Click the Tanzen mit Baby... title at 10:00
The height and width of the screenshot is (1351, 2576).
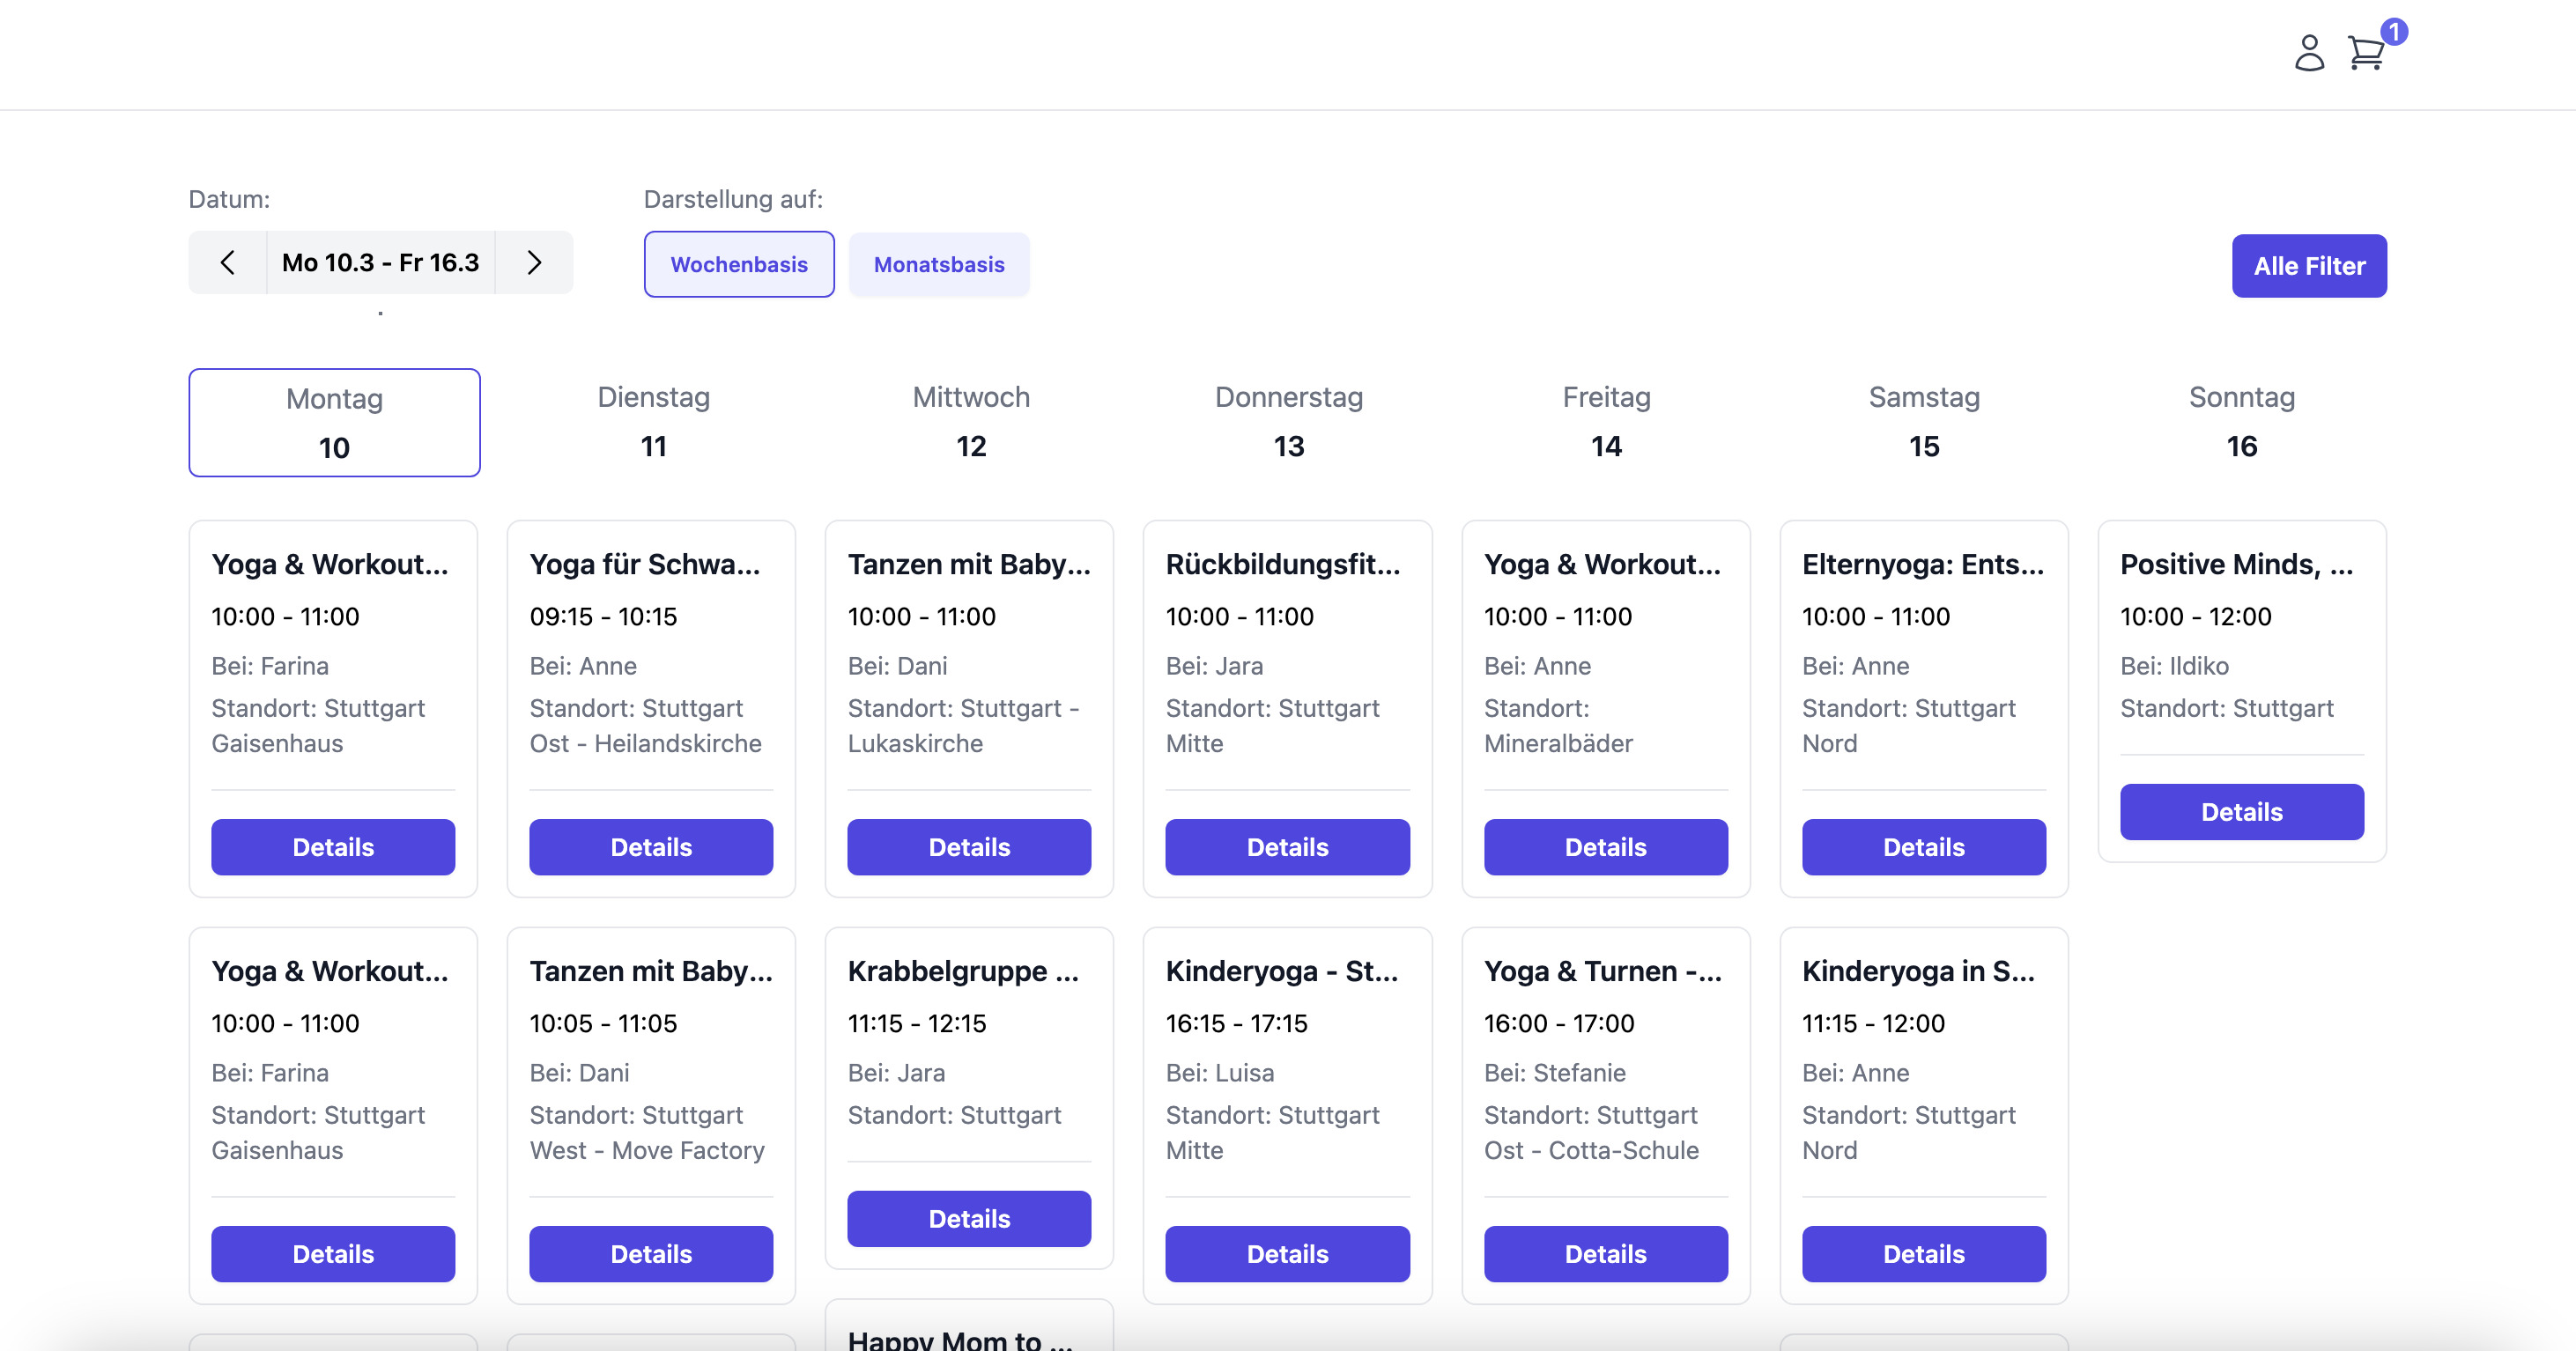pyautogui.click(x=969, y=564)
